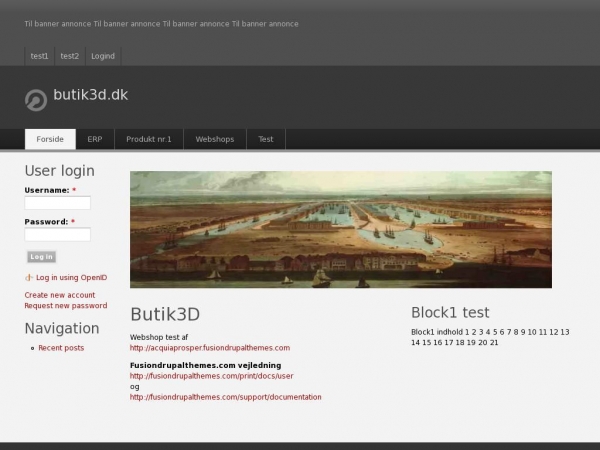Image resolution: width=600 pixels, height=450 pixels.
Task: Follow the Log in using OpenID link
Action: [72, 277]
